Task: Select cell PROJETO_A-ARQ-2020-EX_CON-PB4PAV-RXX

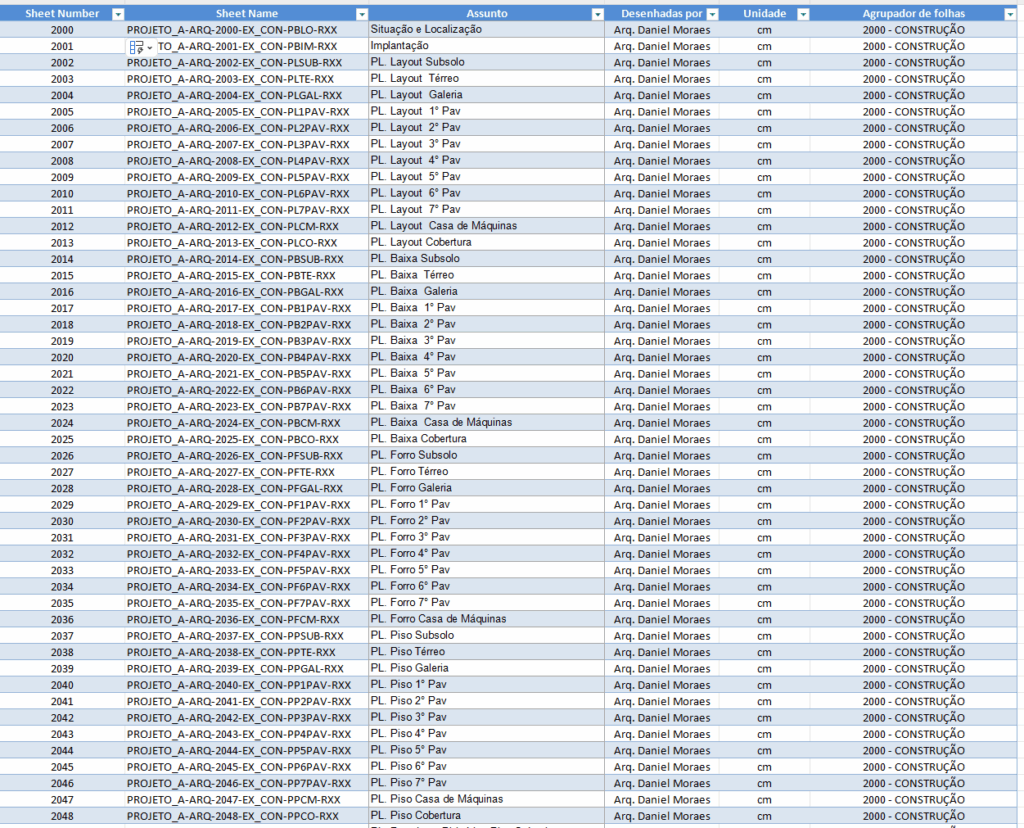Action: click(x=247, y=358)
